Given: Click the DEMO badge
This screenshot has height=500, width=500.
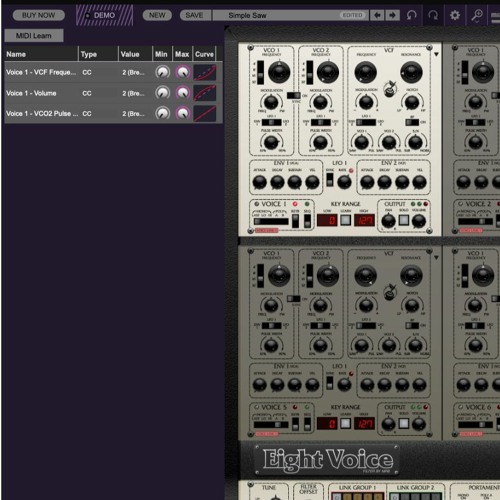Looking at the screenshot, I should point(104,15).
